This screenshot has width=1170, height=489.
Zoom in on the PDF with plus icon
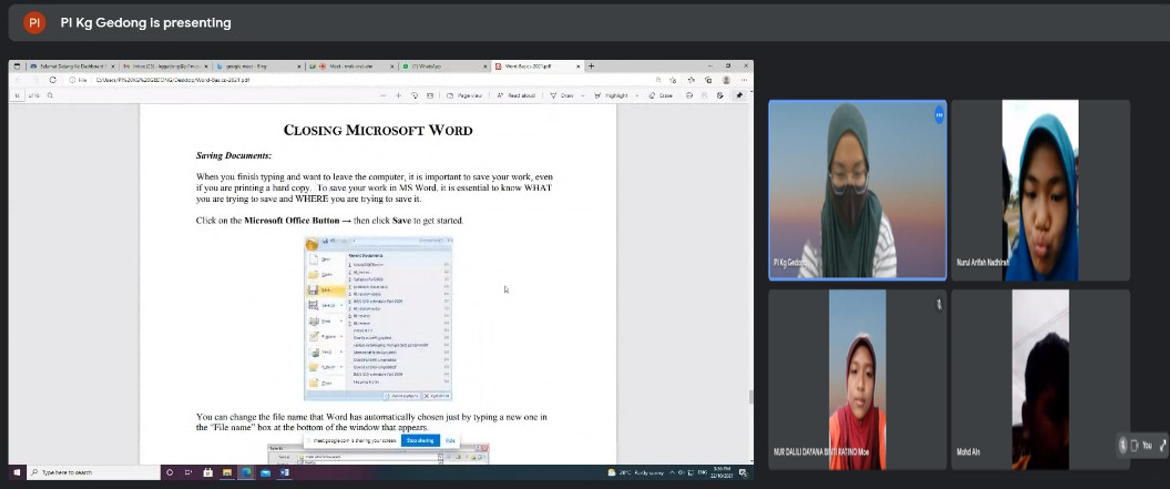coord(399,96)
